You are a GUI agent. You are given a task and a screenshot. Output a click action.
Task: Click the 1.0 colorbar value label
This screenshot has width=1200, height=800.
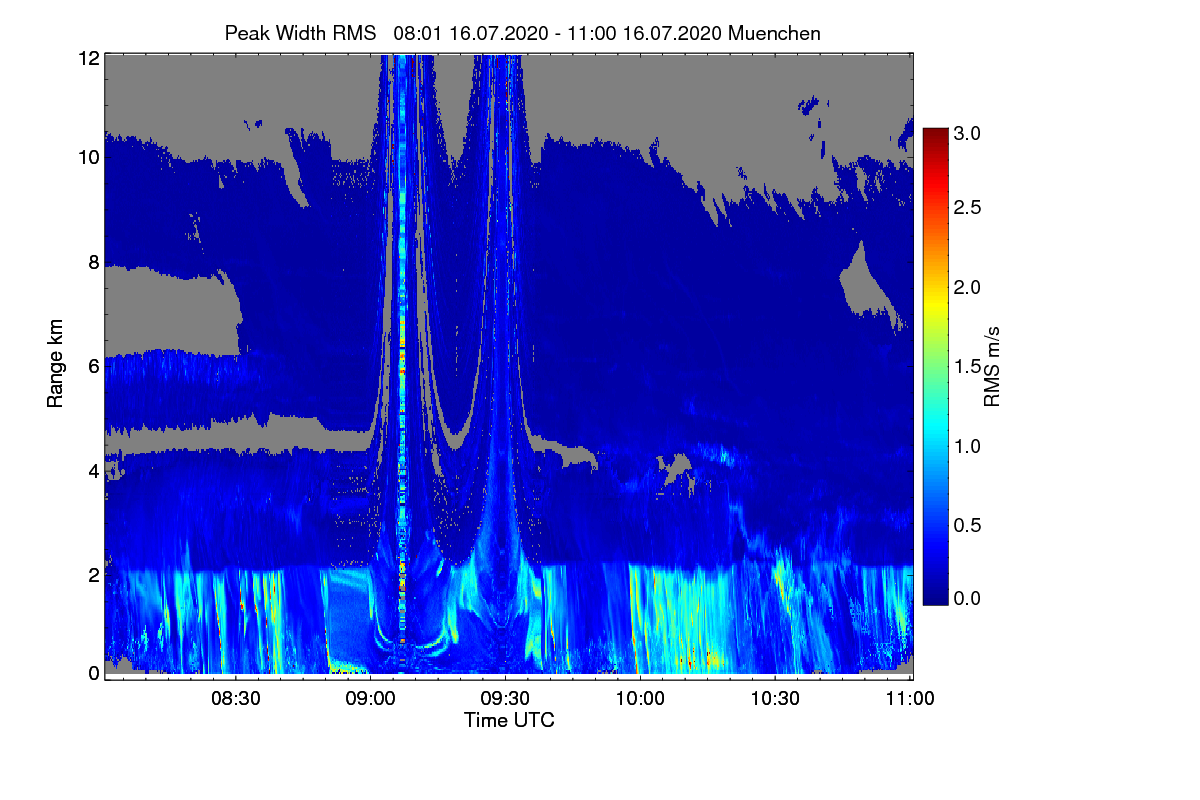[969, 445]
